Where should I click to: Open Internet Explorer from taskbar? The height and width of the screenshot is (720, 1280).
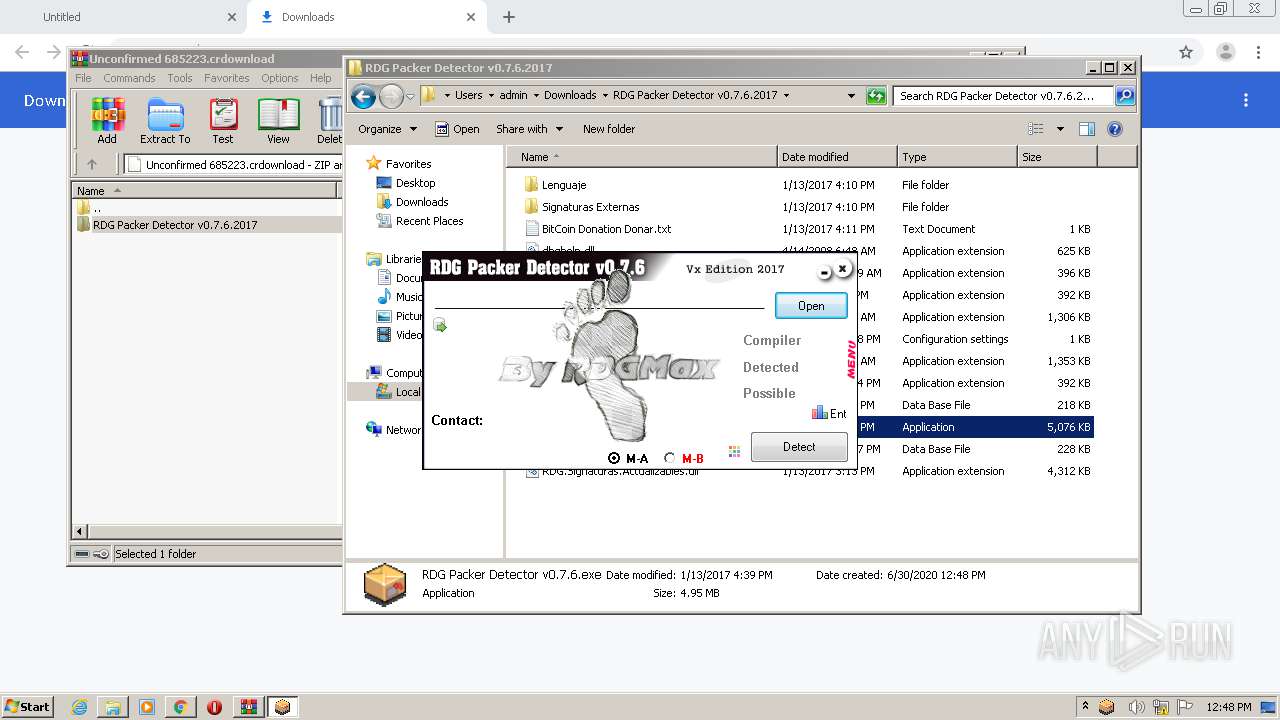tap(79, 707)
